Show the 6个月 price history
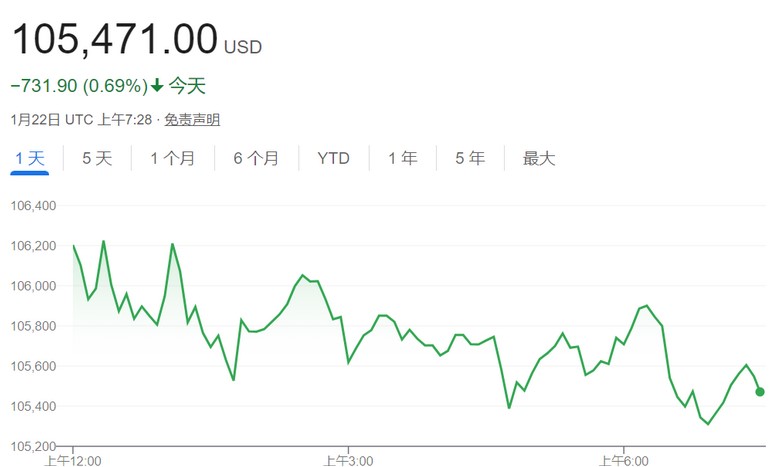This screenshot has height=467, width=769. (256, 158)
